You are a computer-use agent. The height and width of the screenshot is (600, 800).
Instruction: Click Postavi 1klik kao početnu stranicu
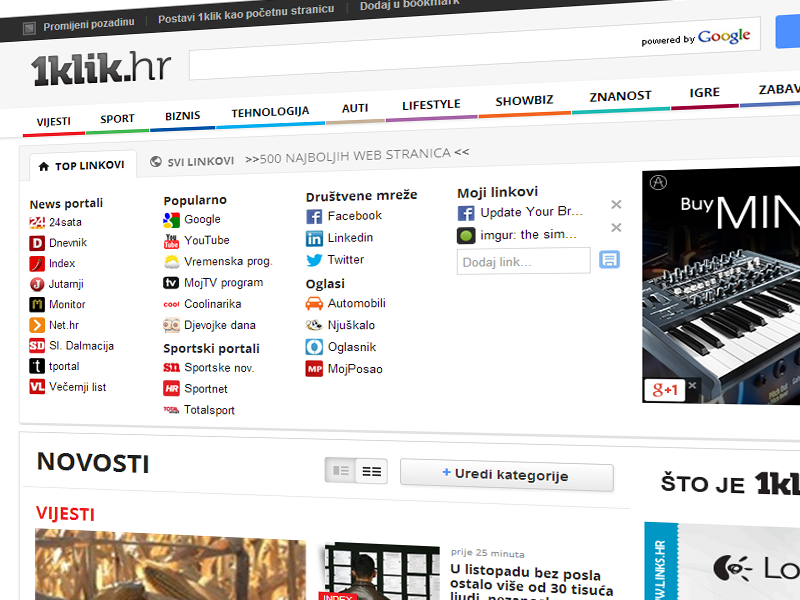point(246,14)
